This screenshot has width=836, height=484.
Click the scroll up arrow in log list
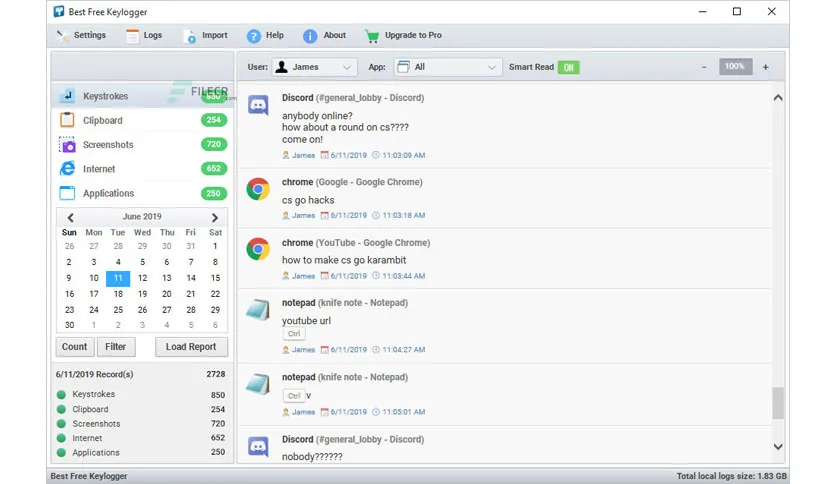778,98
